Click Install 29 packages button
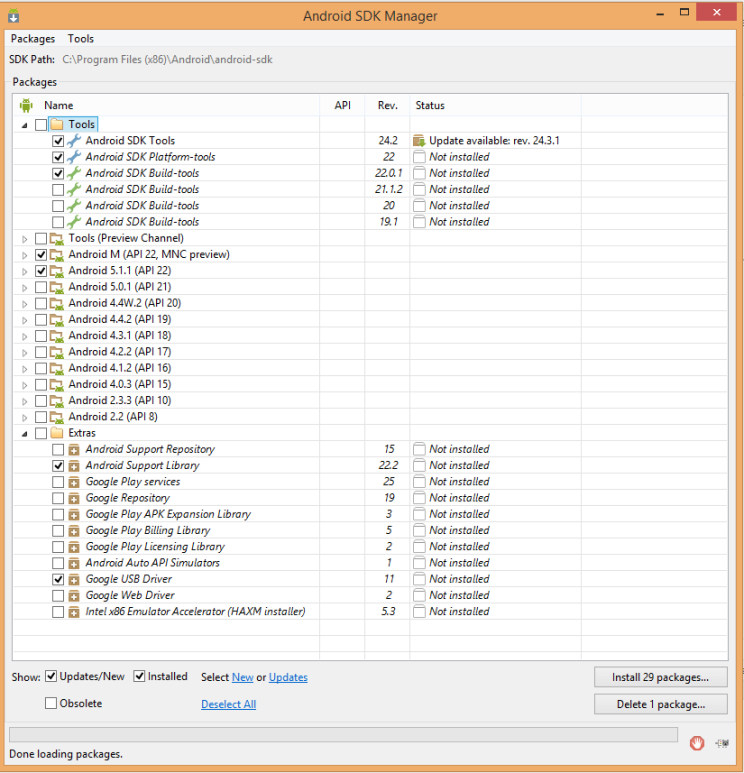The image size is (744, 773). (660, 677)
